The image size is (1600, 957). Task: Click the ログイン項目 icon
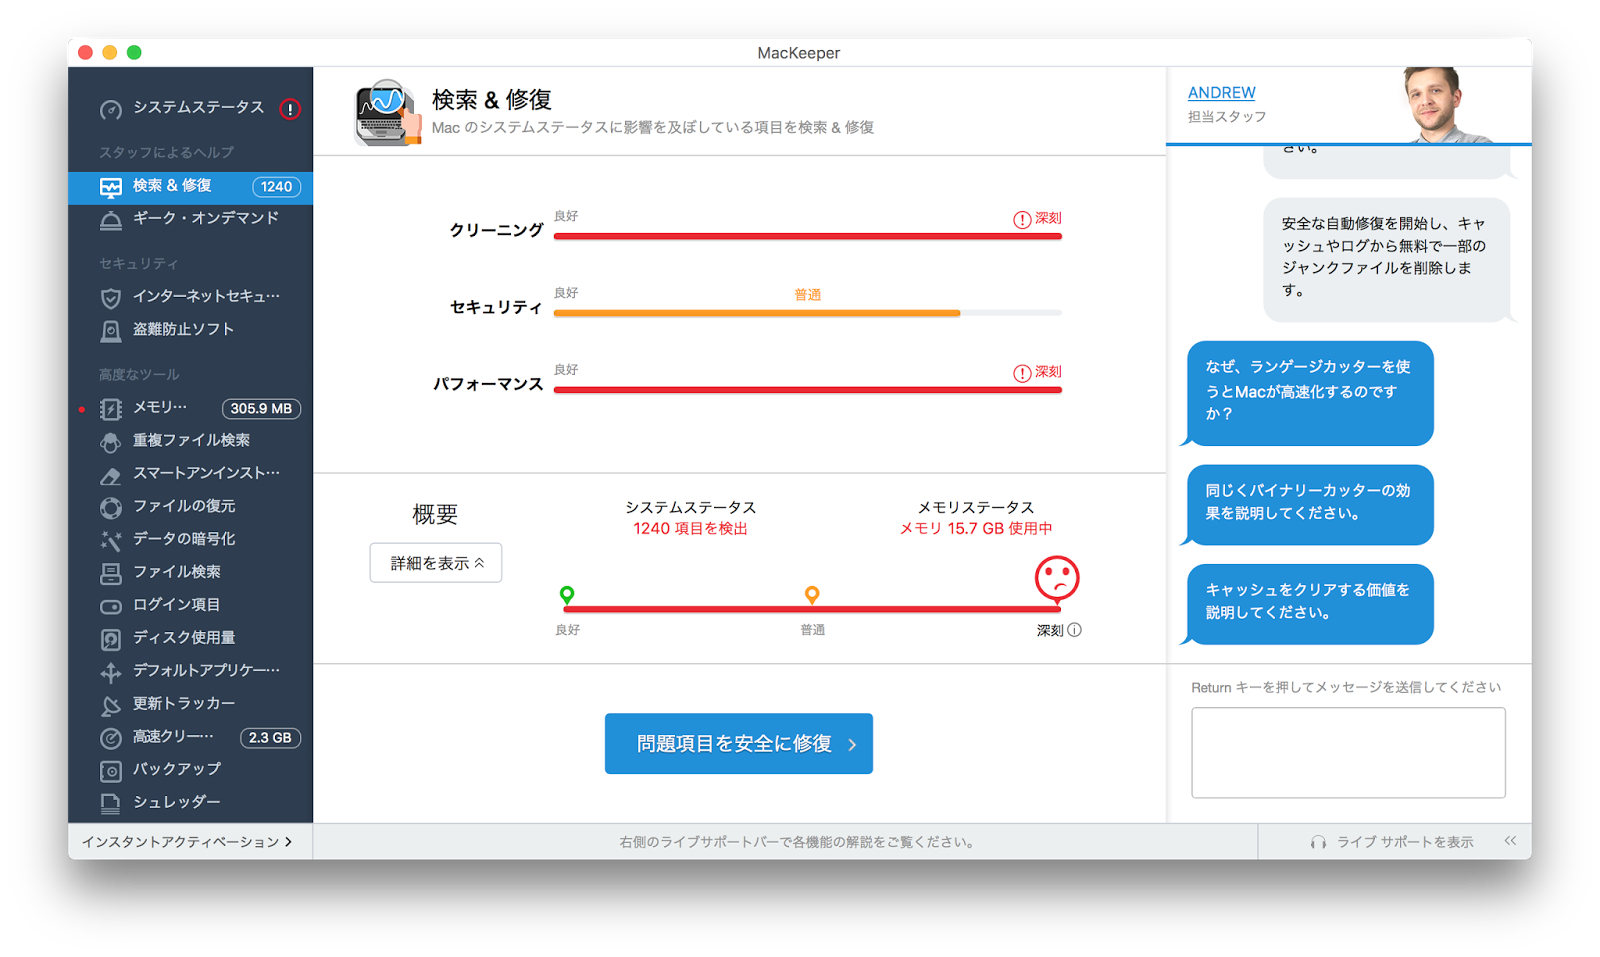pos(111,606)
